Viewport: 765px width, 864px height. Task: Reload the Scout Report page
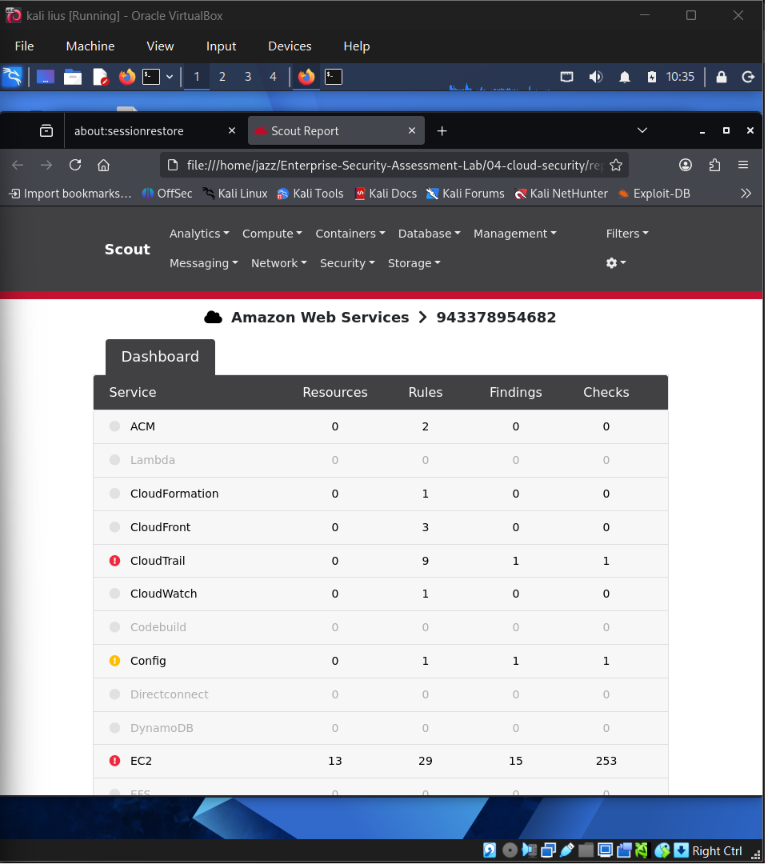point(75,165)
